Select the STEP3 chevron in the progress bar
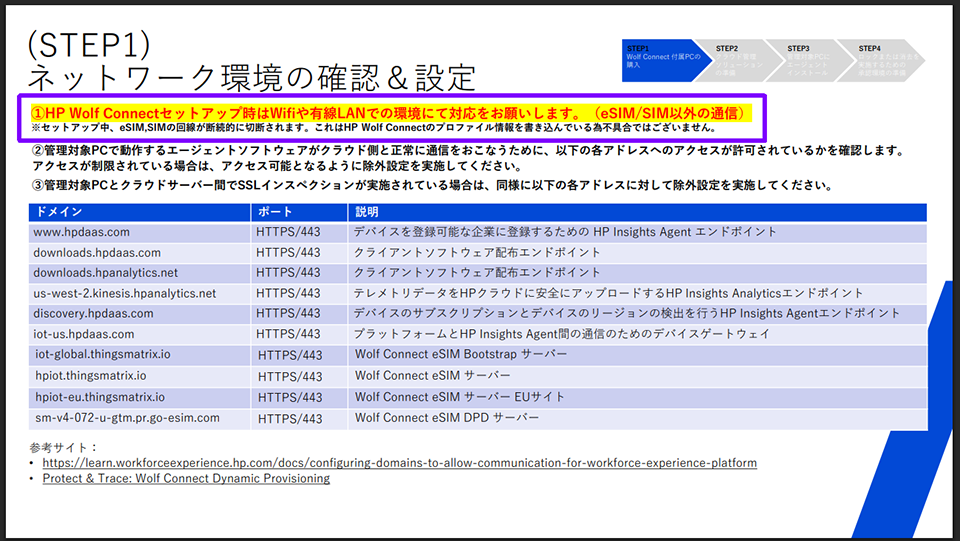The width and height of the screenshot is (960, 541). coord(812,61)
